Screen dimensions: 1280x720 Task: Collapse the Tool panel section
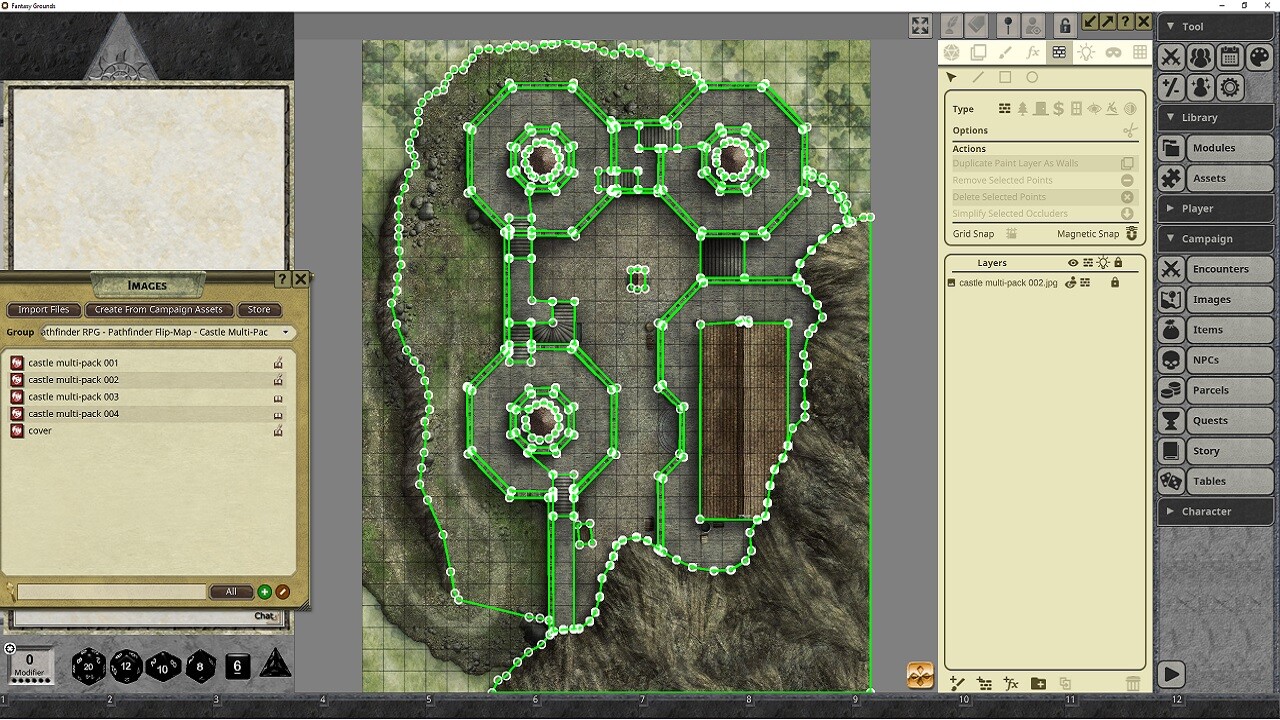1171,26
